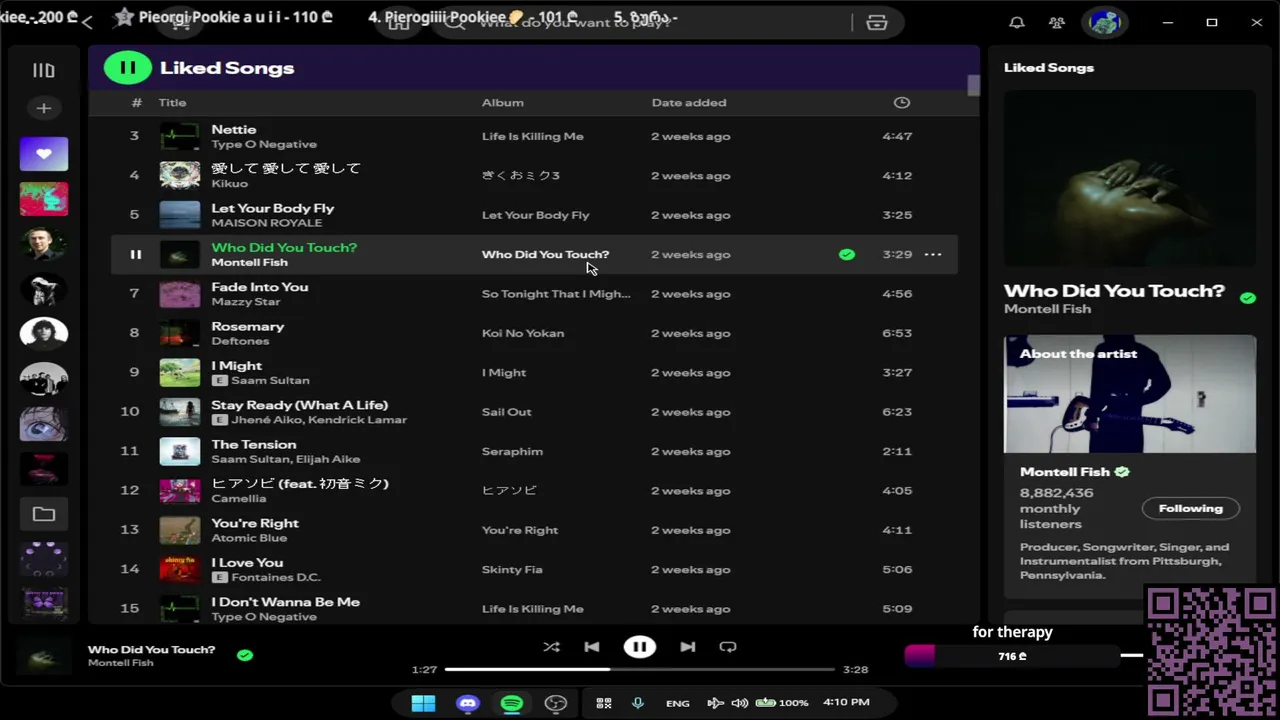
Task: Open the album link Seraphim
Action: [512, 451]
